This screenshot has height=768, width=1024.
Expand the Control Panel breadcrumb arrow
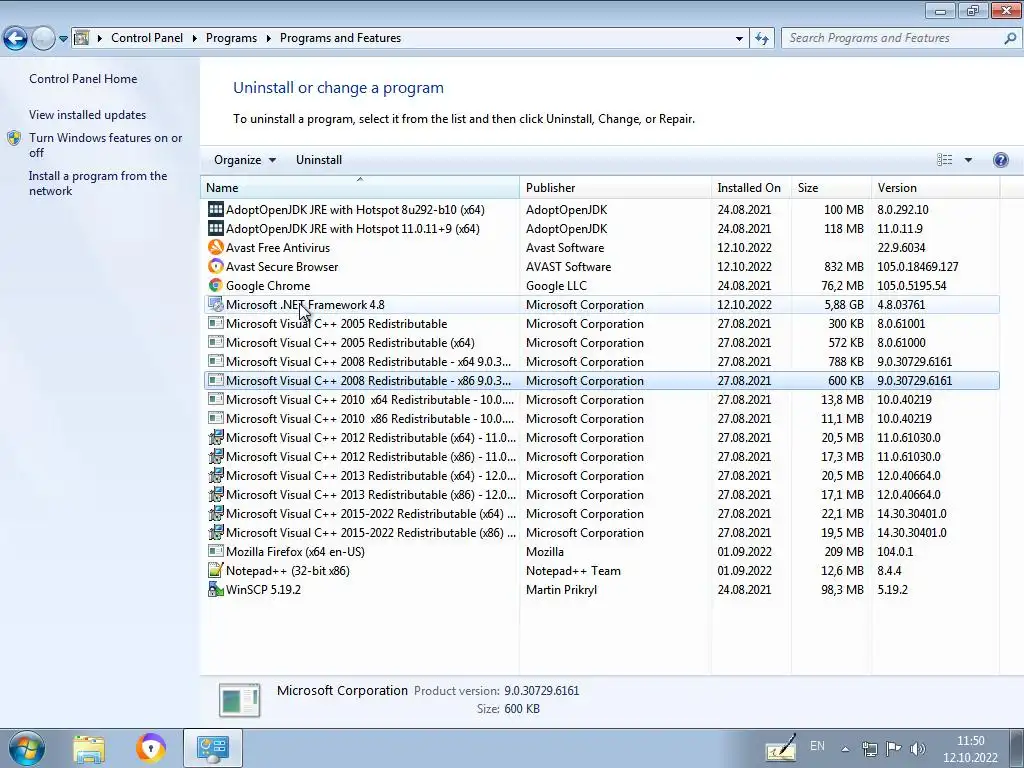click(195, 39)
